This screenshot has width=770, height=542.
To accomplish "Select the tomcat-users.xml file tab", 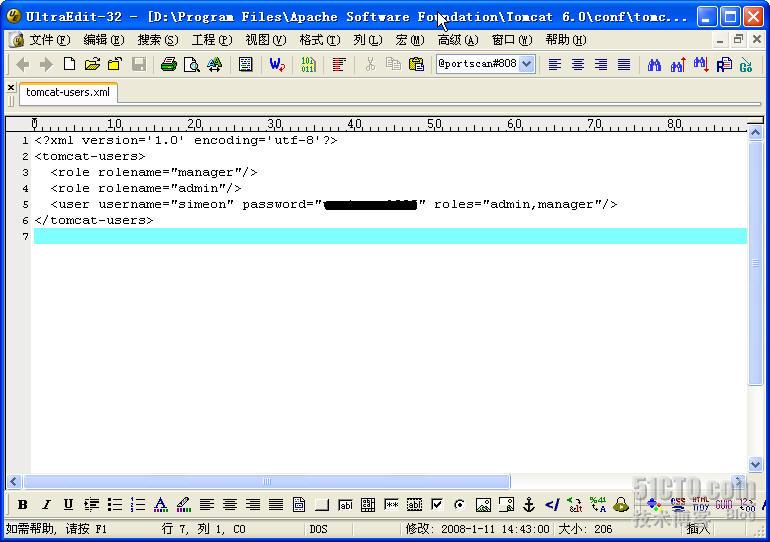I will click(68, 92).
